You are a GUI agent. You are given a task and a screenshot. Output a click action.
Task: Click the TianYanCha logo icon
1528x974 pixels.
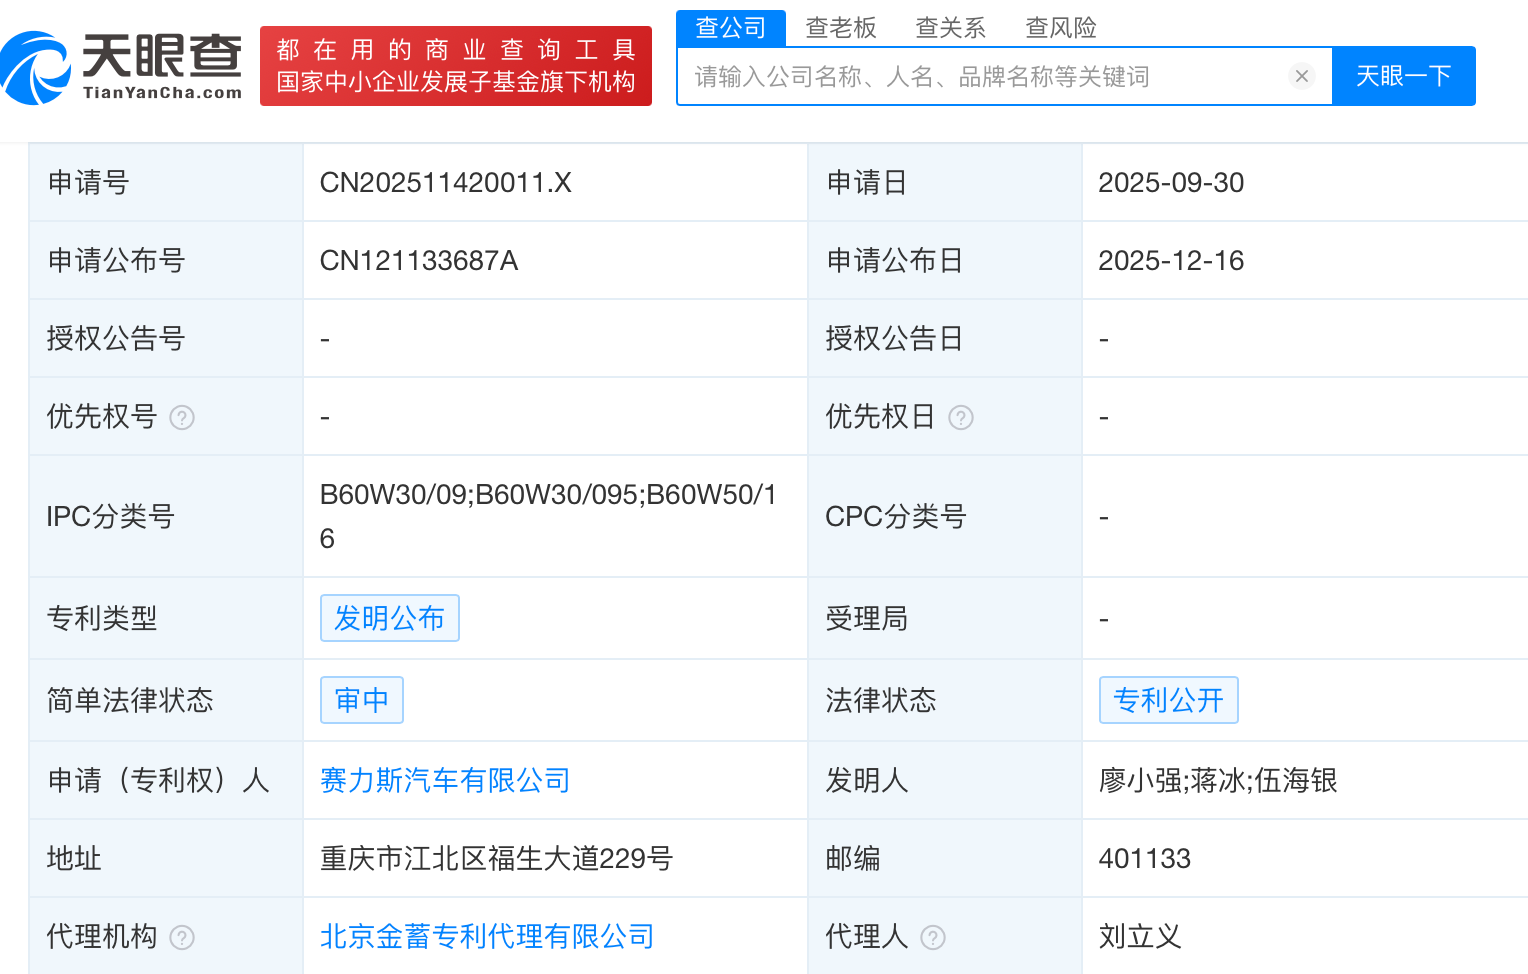[36, 64]
